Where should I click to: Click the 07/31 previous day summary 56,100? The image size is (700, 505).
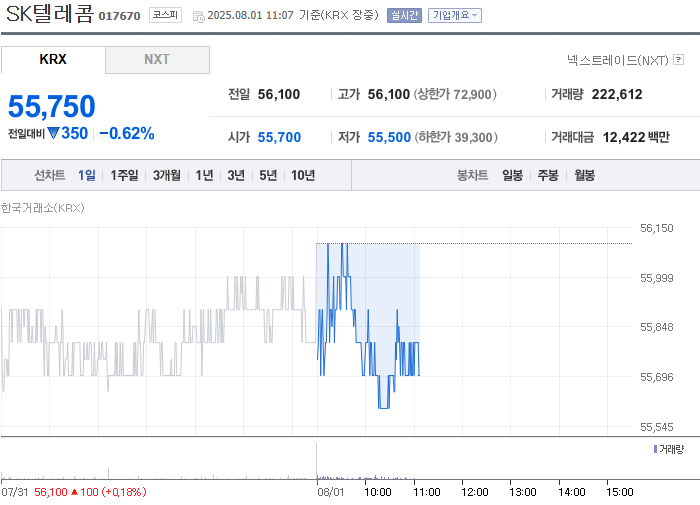(50, 492)
